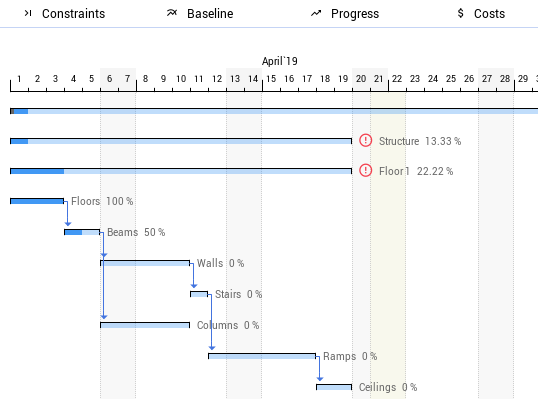Click the Walls task bar

pos(145,263)
